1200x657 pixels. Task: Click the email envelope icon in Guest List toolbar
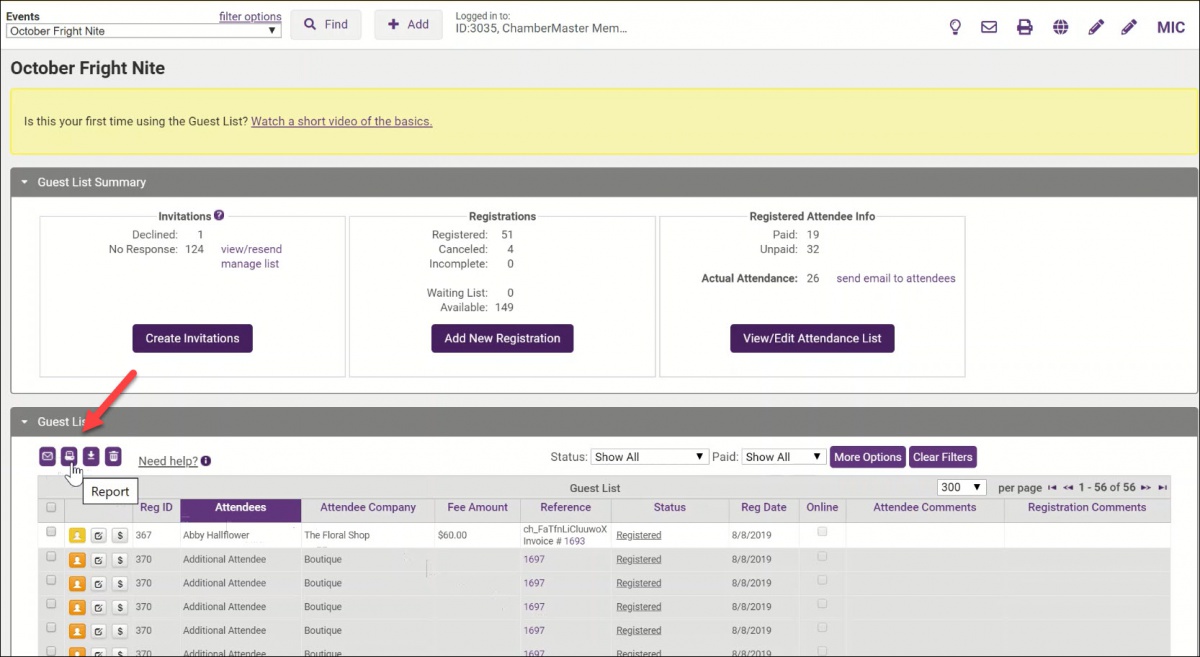[47, 456]
